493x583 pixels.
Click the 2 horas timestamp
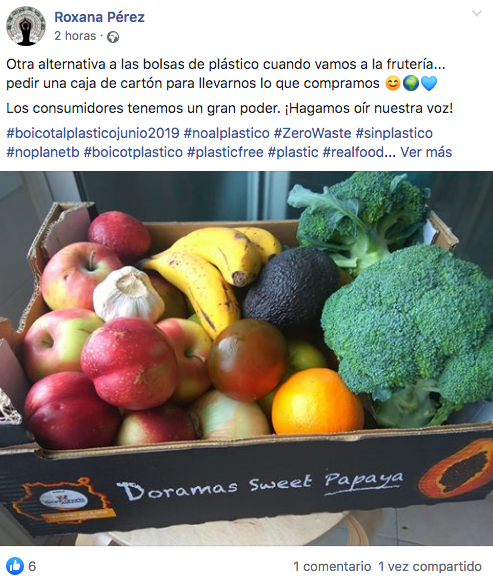[x=75, y=36]
